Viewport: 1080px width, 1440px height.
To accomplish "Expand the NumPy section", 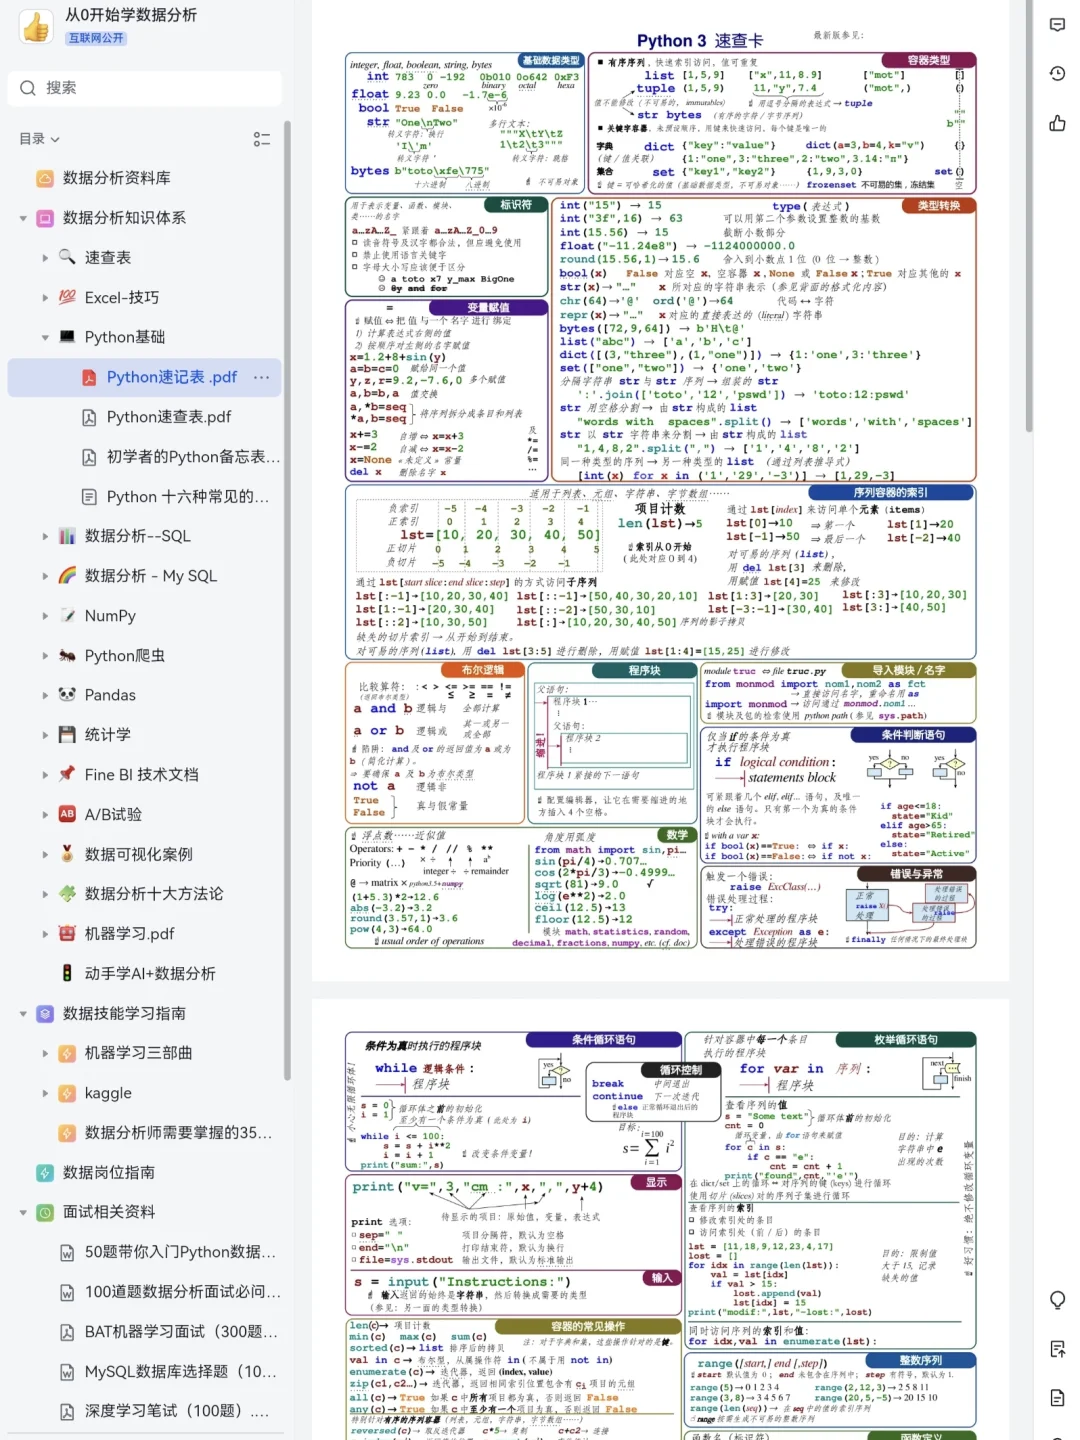I will (x=44, y=616).
